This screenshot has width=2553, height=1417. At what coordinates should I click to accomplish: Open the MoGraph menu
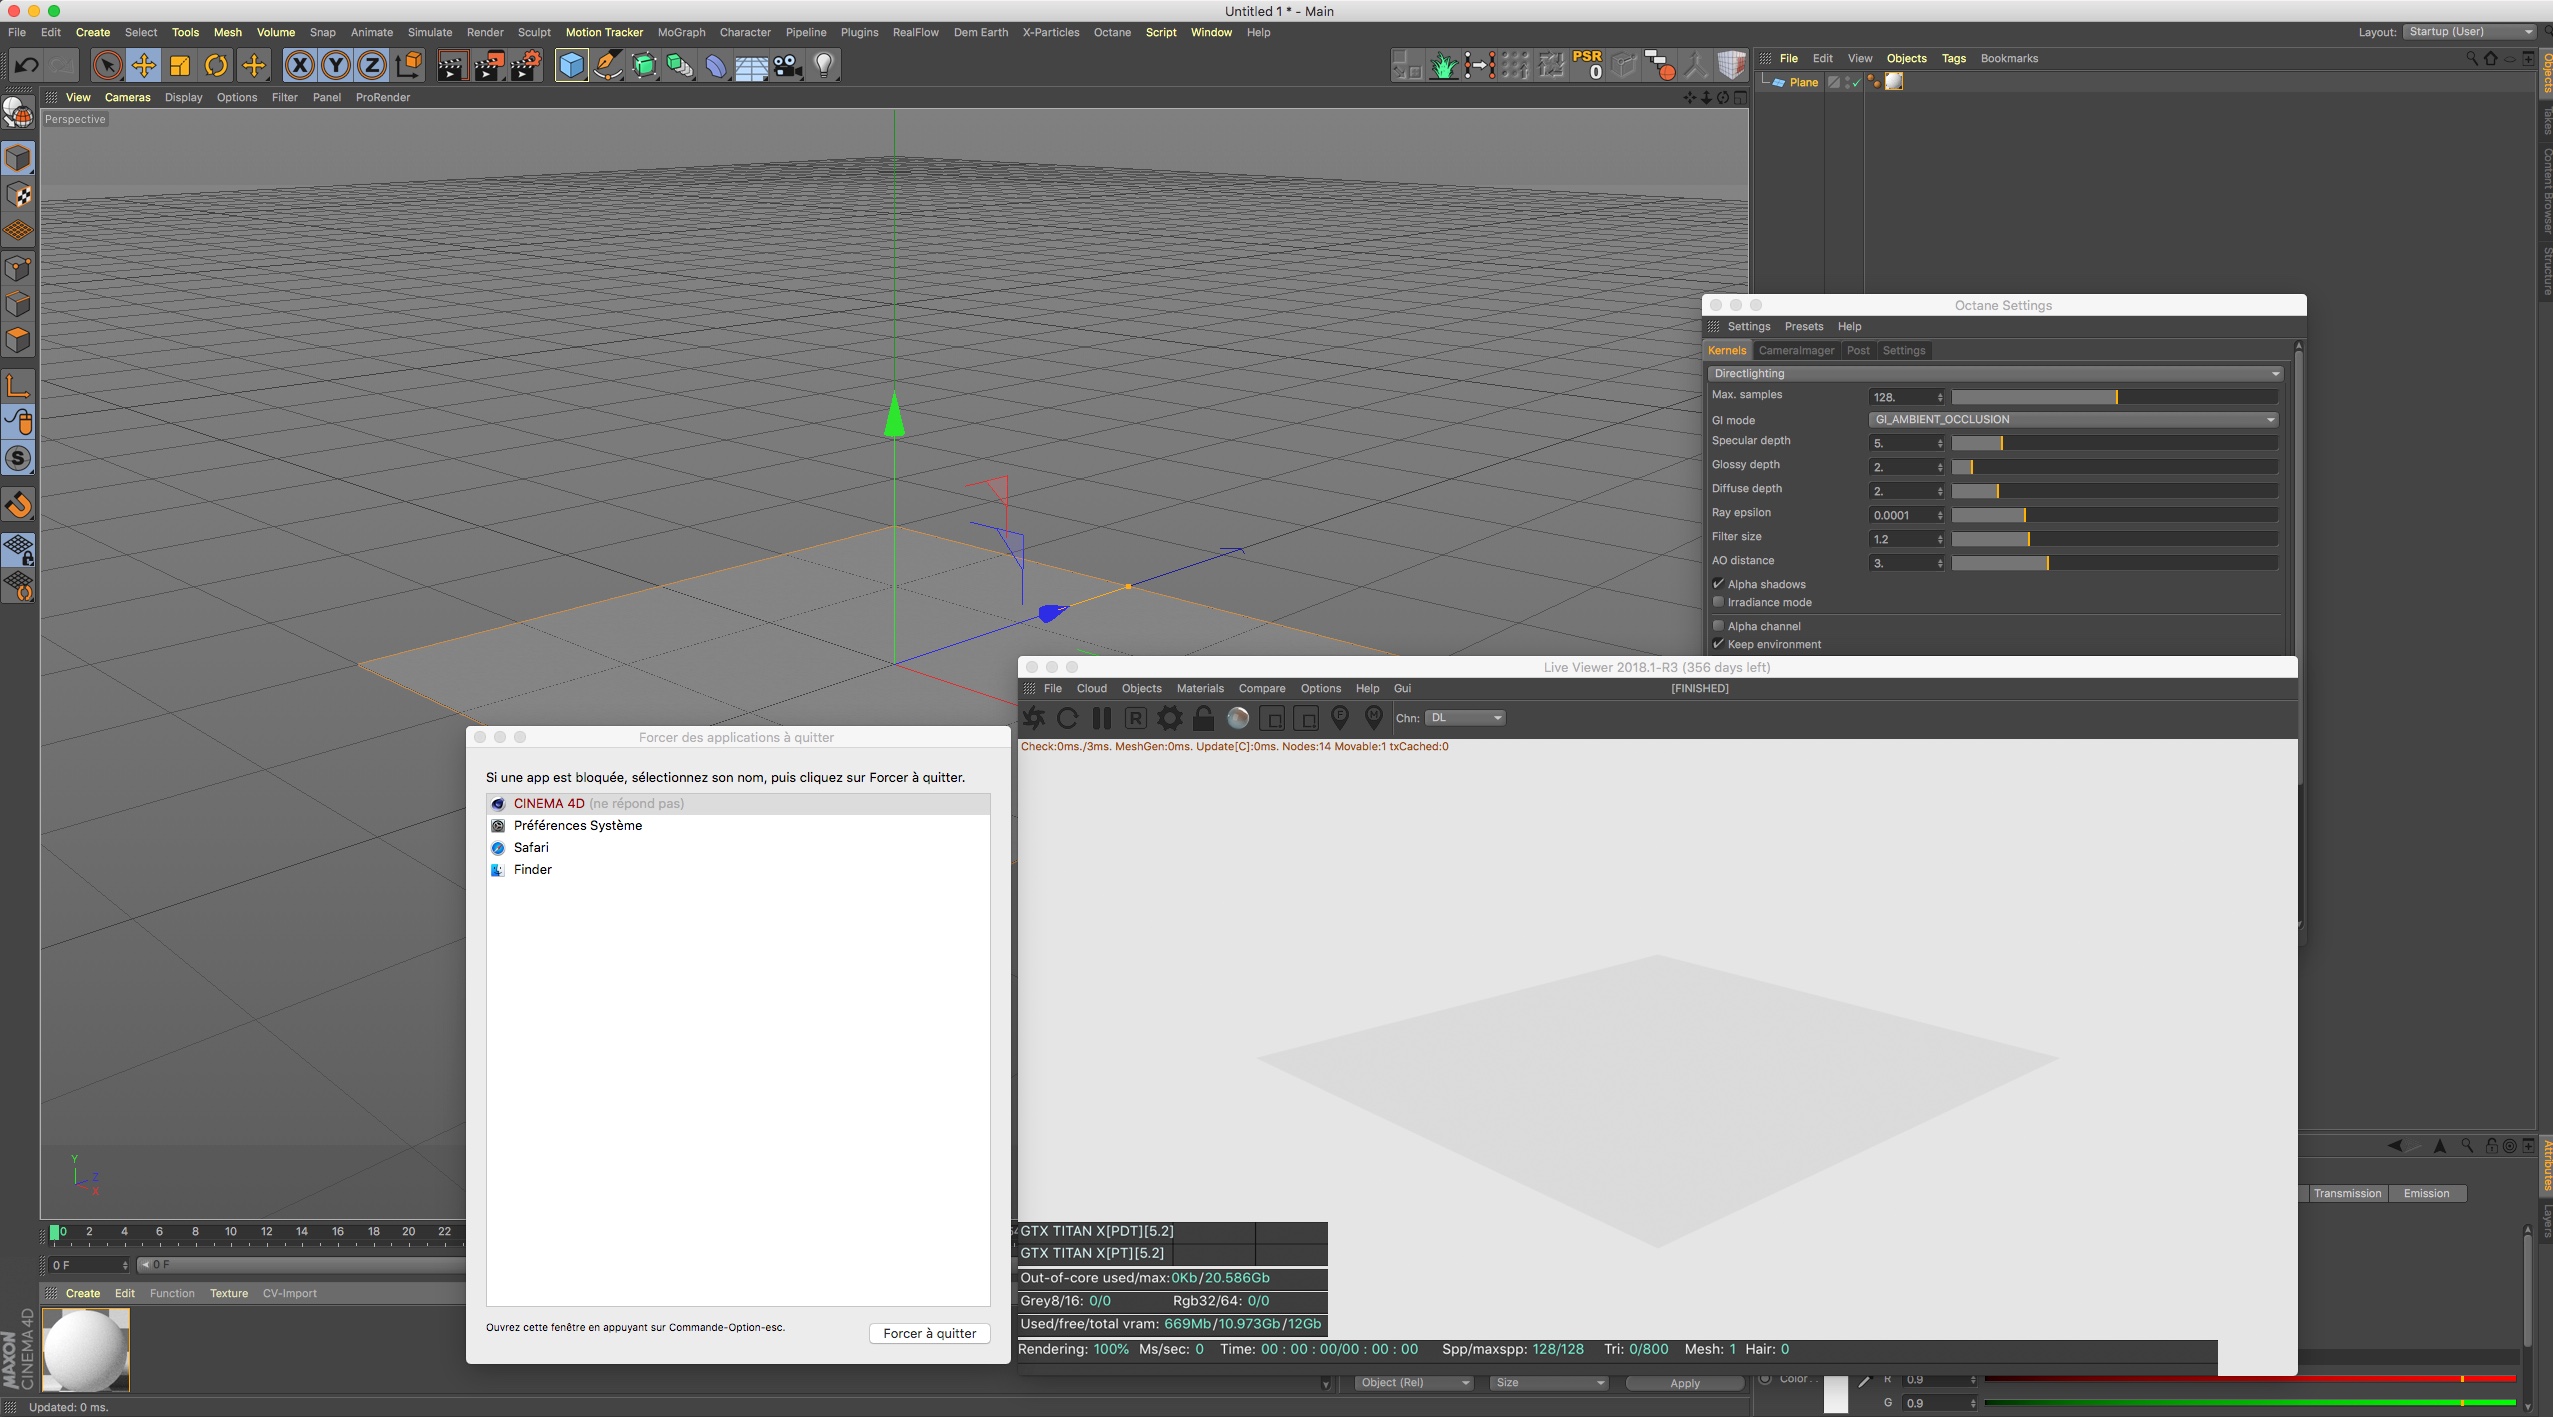(681, 32)
